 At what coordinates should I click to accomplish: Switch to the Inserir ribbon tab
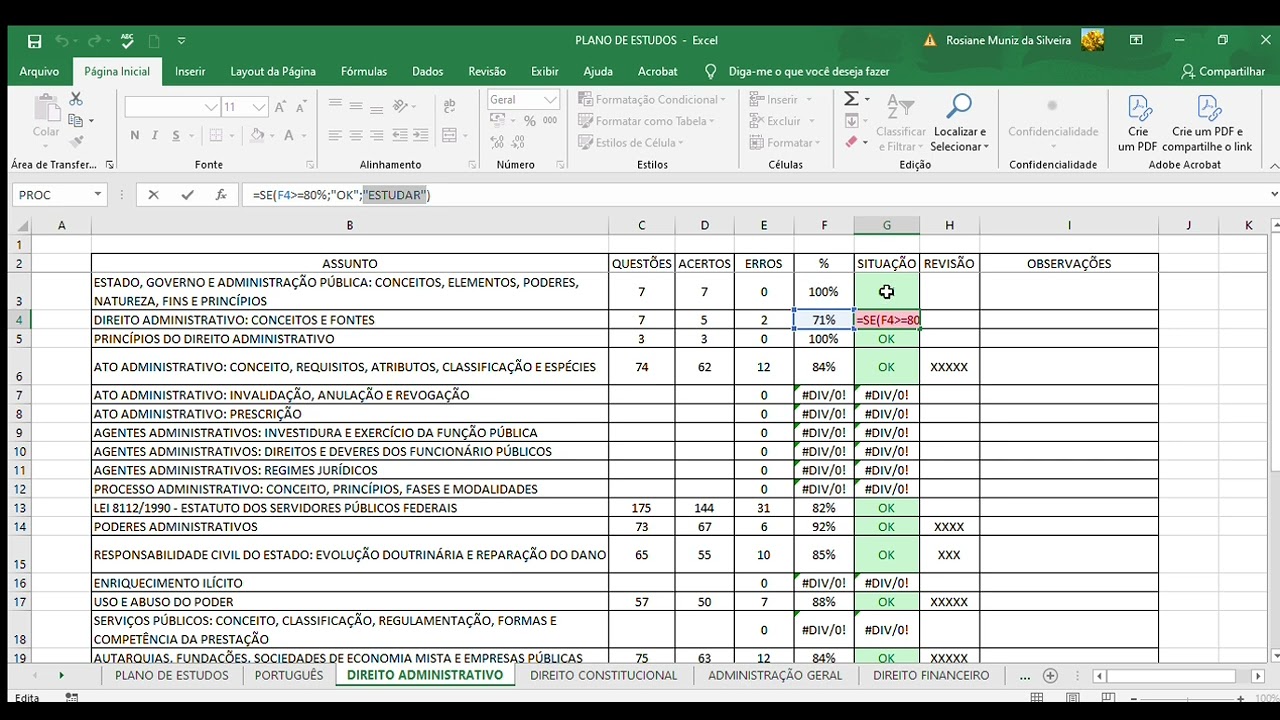pyautogui.click(x=190, y=71)
